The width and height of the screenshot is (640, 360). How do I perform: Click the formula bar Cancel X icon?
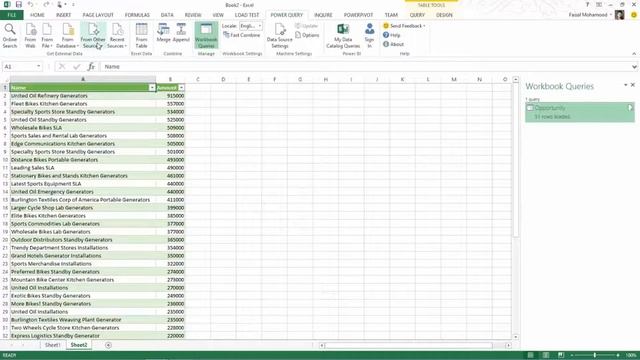coord(62,66)
